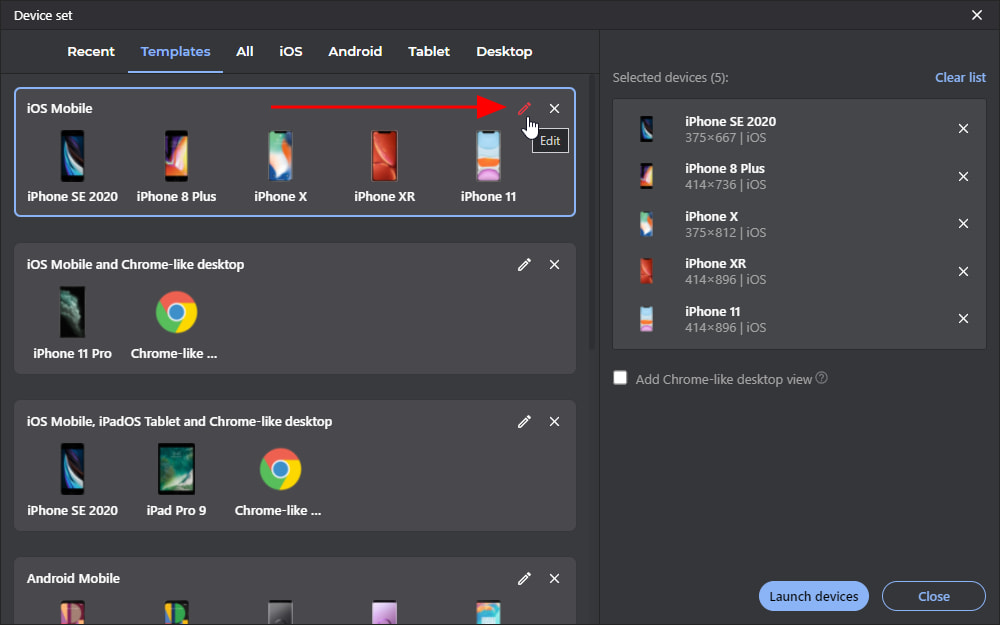This screenshot has height=625, width=1000.
Task: Switch to the Tablet tab
Action: pyautogui.click(x=429, y=52)
